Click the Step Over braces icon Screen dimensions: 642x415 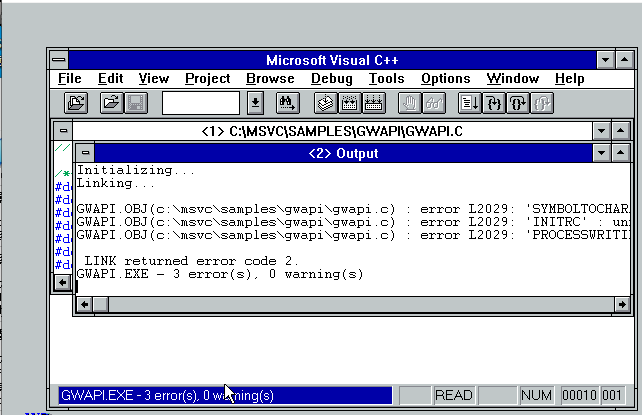(518, 103)
